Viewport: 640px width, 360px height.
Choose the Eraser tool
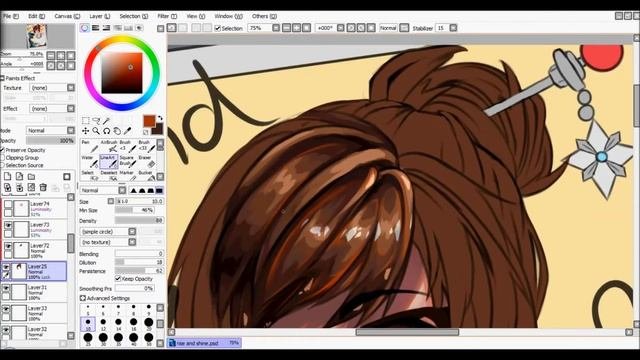pyautogui.click(x=147, y=162)
